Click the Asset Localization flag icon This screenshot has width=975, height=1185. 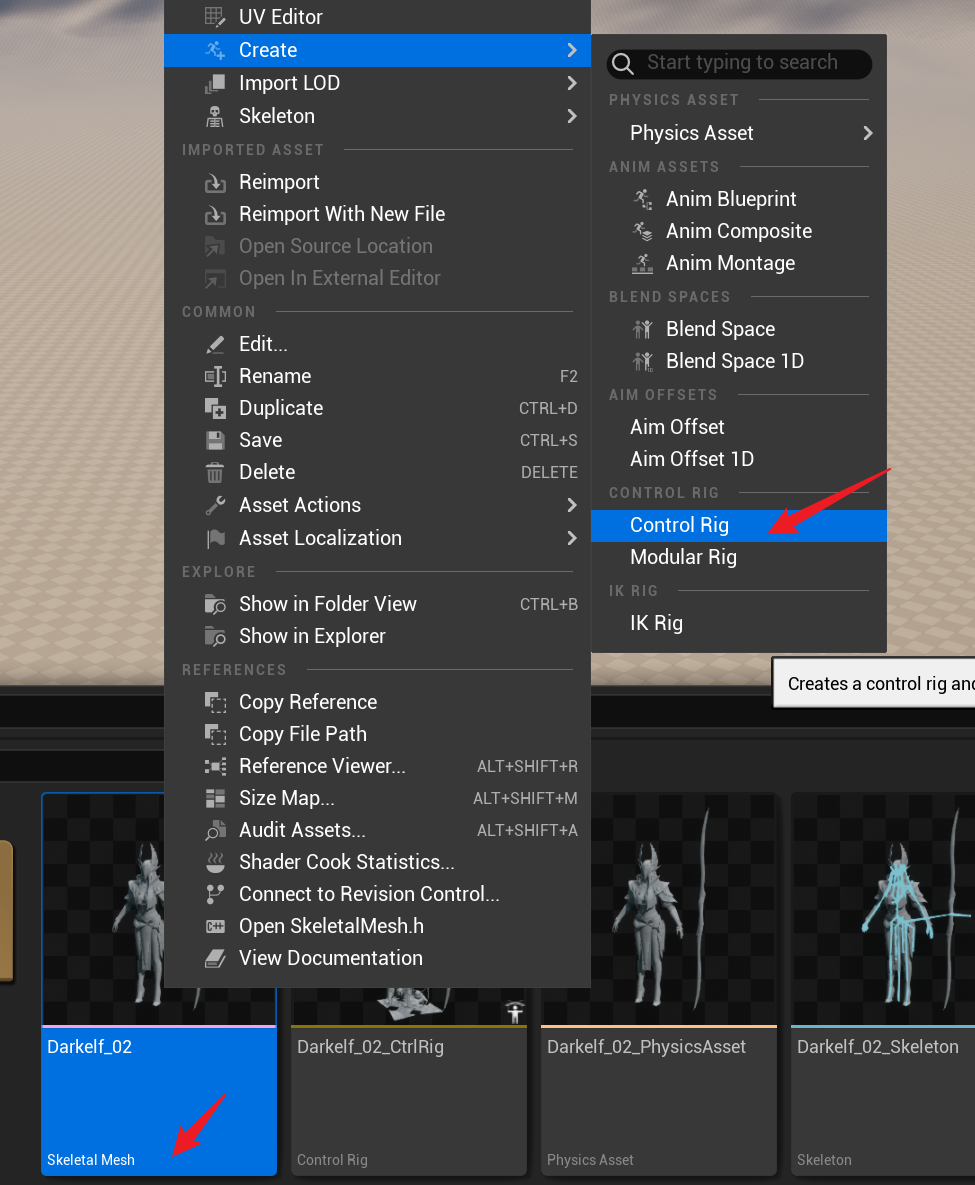[x=215, y=538]
